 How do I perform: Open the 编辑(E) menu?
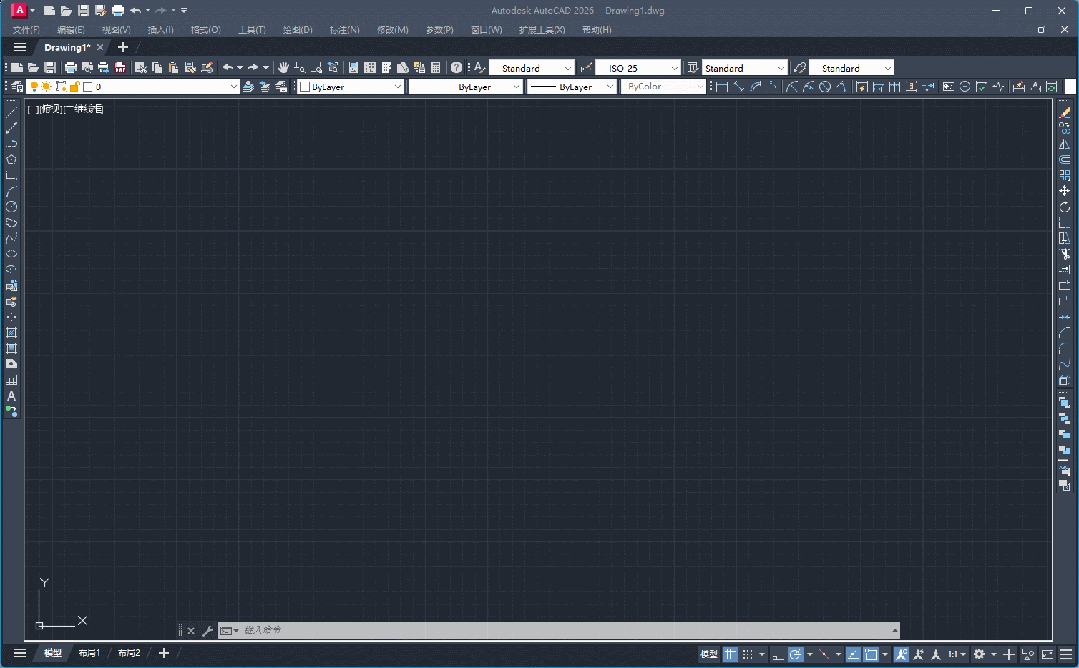(71, 30)
